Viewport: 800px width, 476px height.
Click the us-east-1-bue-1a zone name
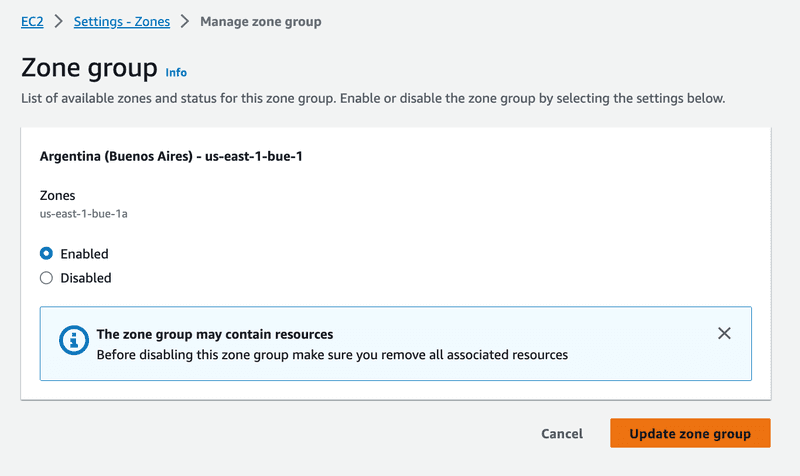pyautogui.click(x=84, y=214)
